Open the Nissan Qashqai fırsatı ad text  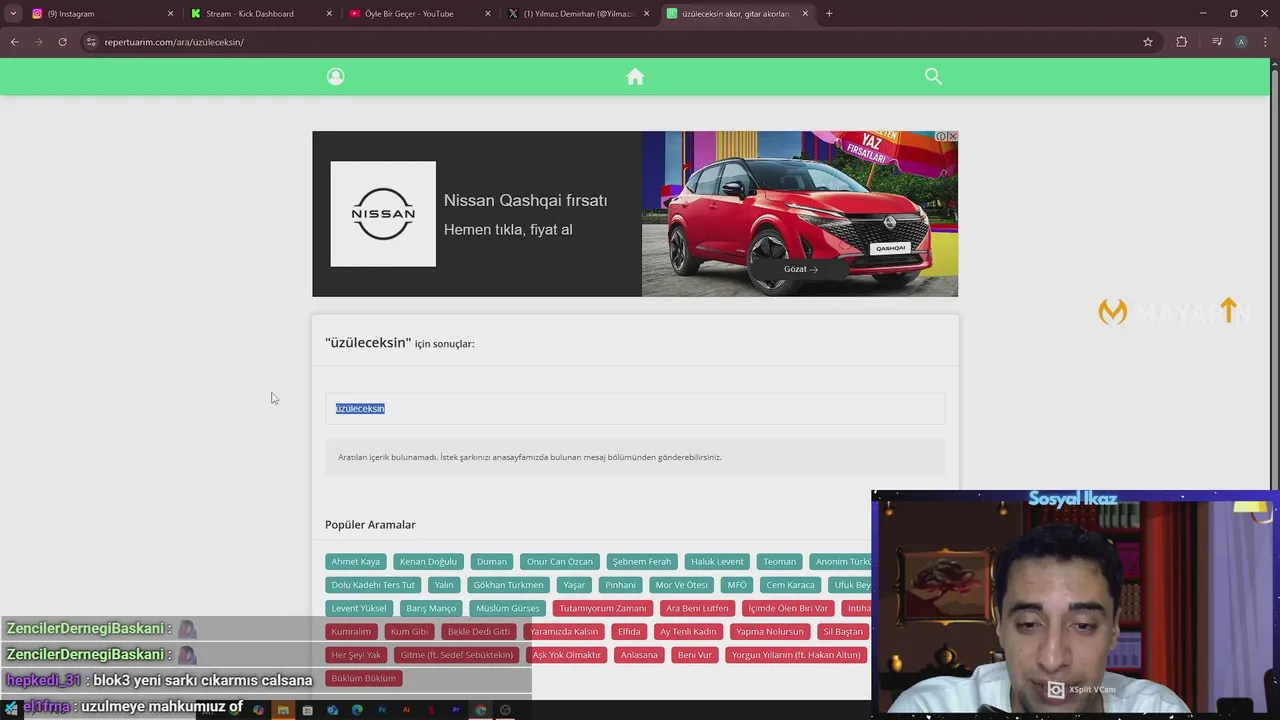525,200
